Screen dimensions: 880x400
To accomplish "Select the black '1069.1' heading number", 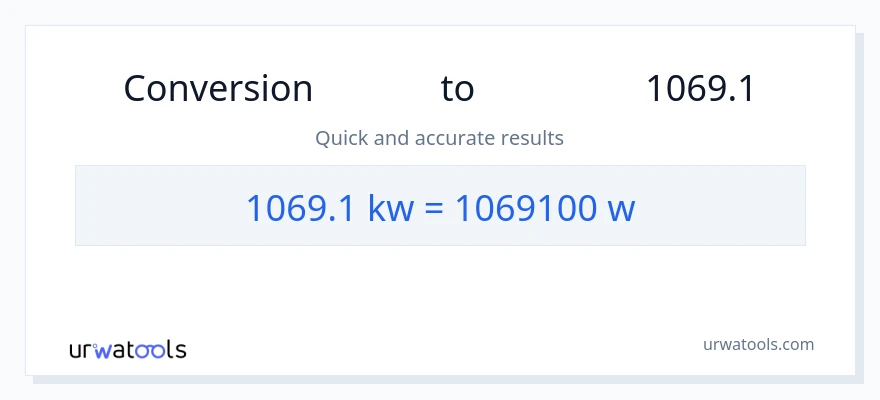I will pos(700,89).
